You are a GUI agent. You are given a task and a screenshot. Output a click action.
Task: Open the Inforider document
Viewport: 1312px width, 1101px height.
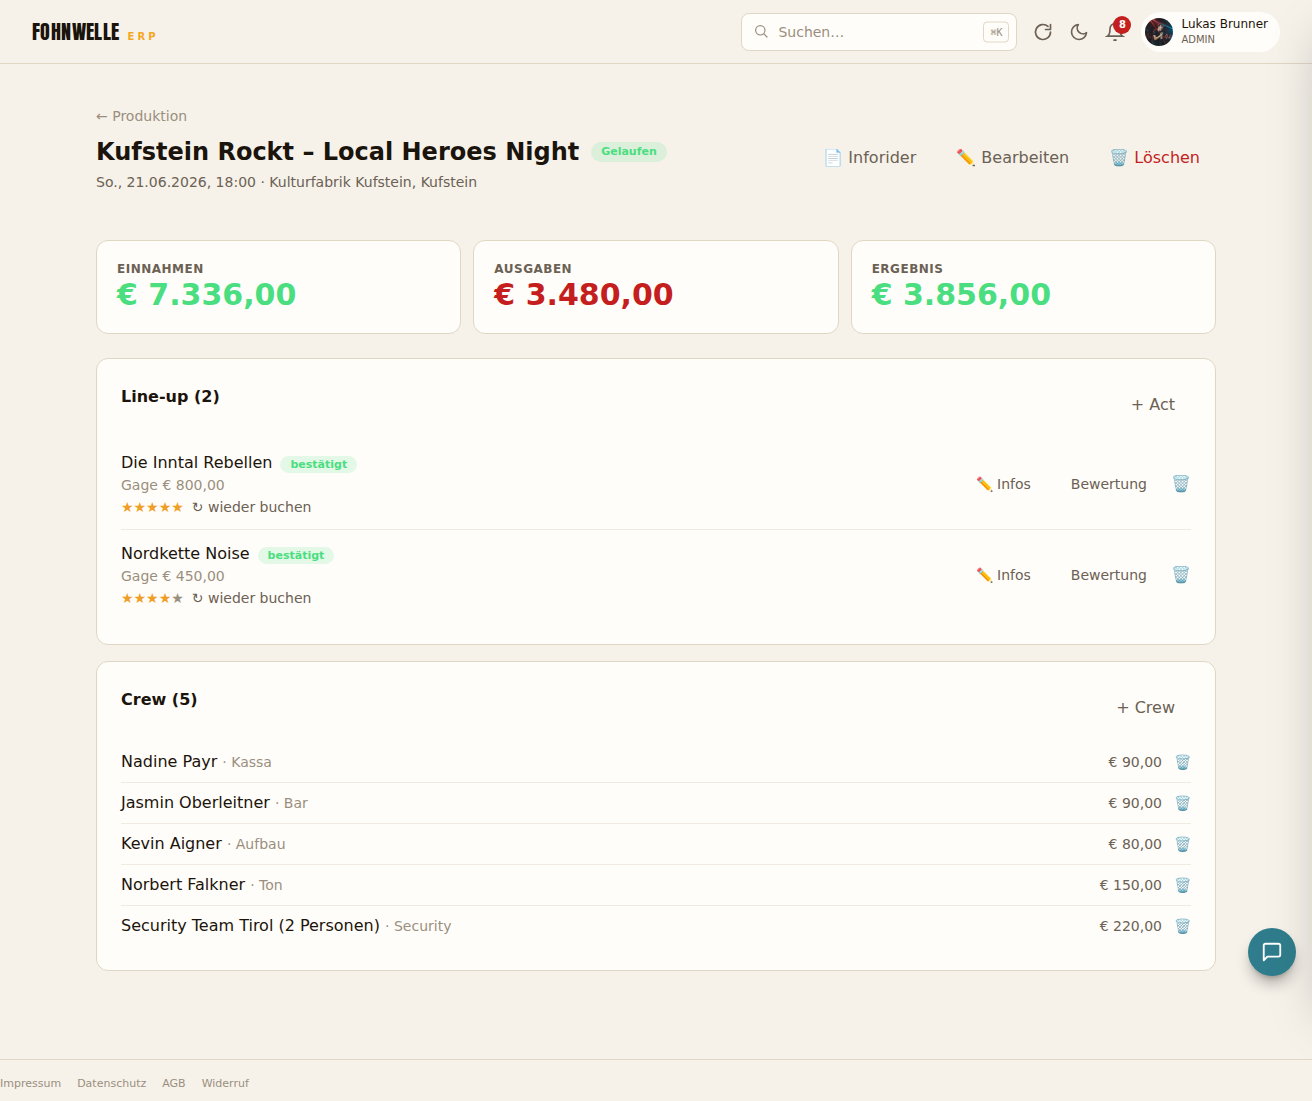[x=870, y=157]
